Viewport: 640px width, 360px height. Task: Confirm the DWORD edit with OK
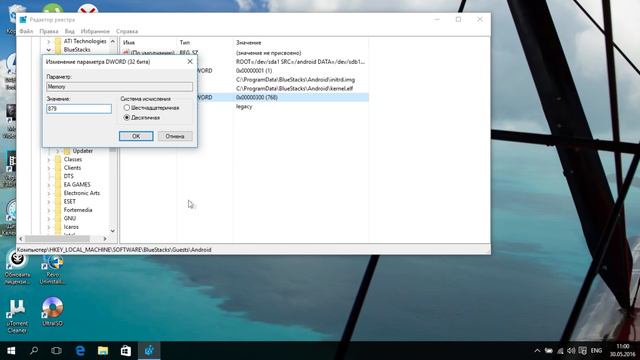click(x=136, y=136)
